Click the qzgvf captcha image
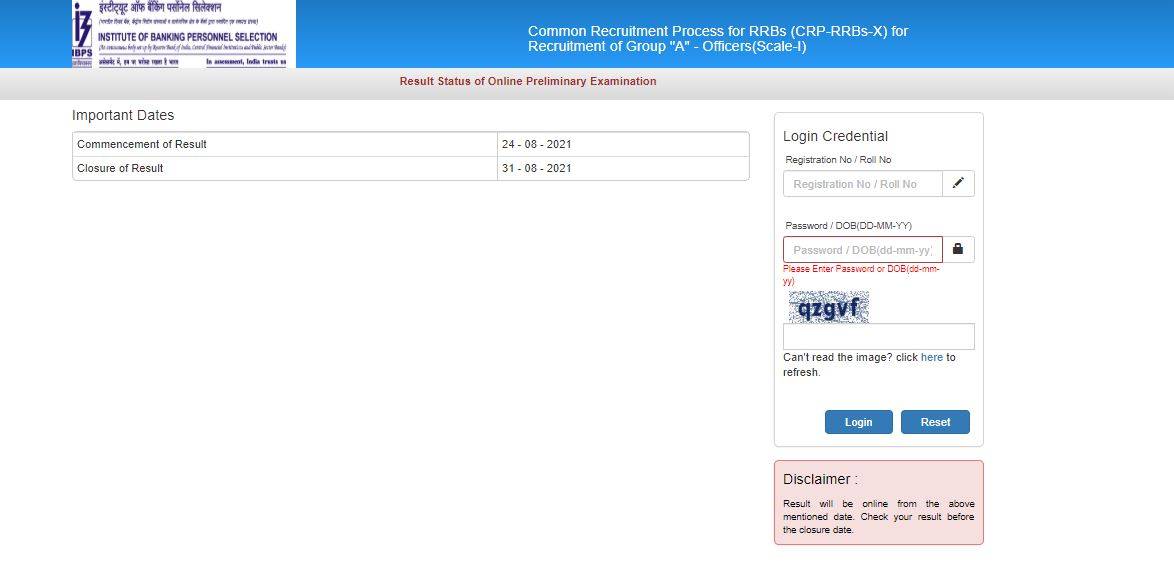 click(828, 306)
